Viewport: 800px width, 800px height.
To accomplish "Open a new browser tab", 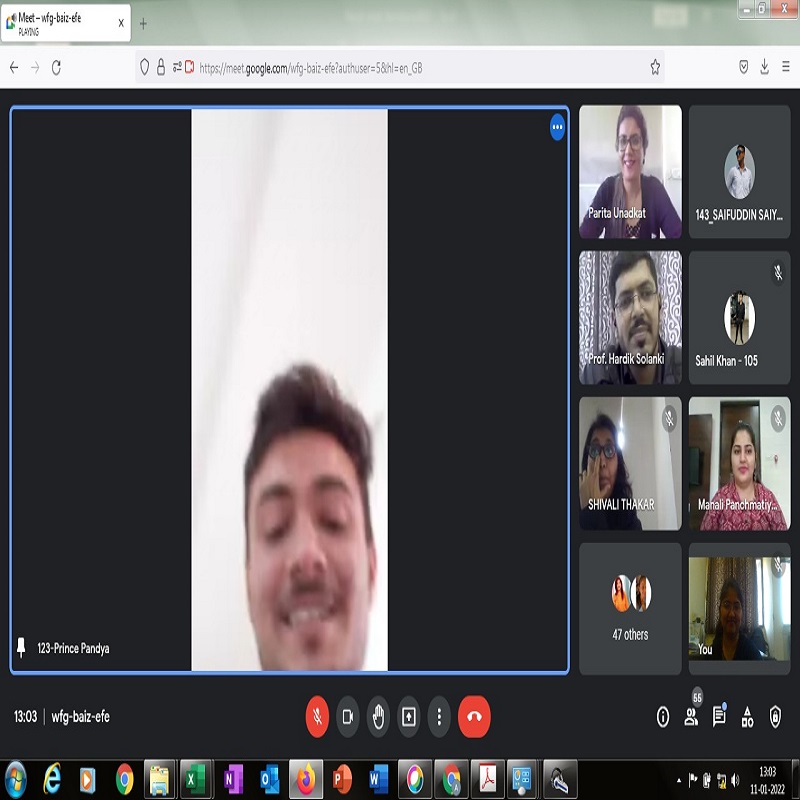I will pos(143,23).
